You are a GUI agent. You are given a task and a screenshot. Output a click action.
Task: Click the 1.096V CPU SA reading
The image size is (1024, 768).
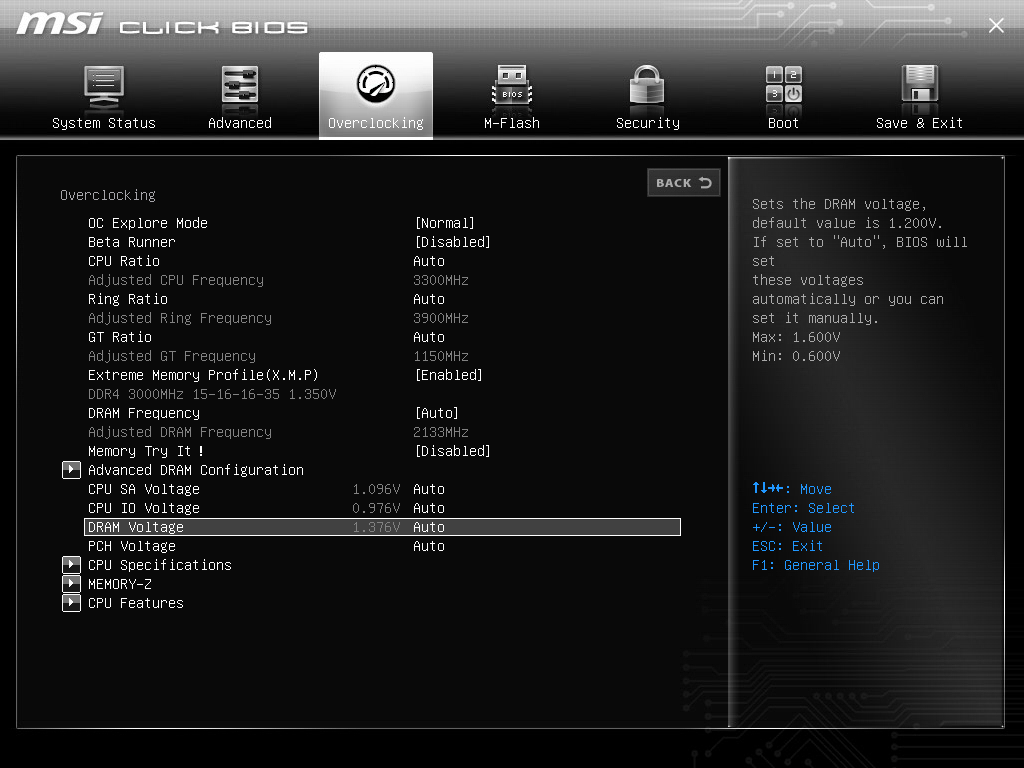(376, 489)
